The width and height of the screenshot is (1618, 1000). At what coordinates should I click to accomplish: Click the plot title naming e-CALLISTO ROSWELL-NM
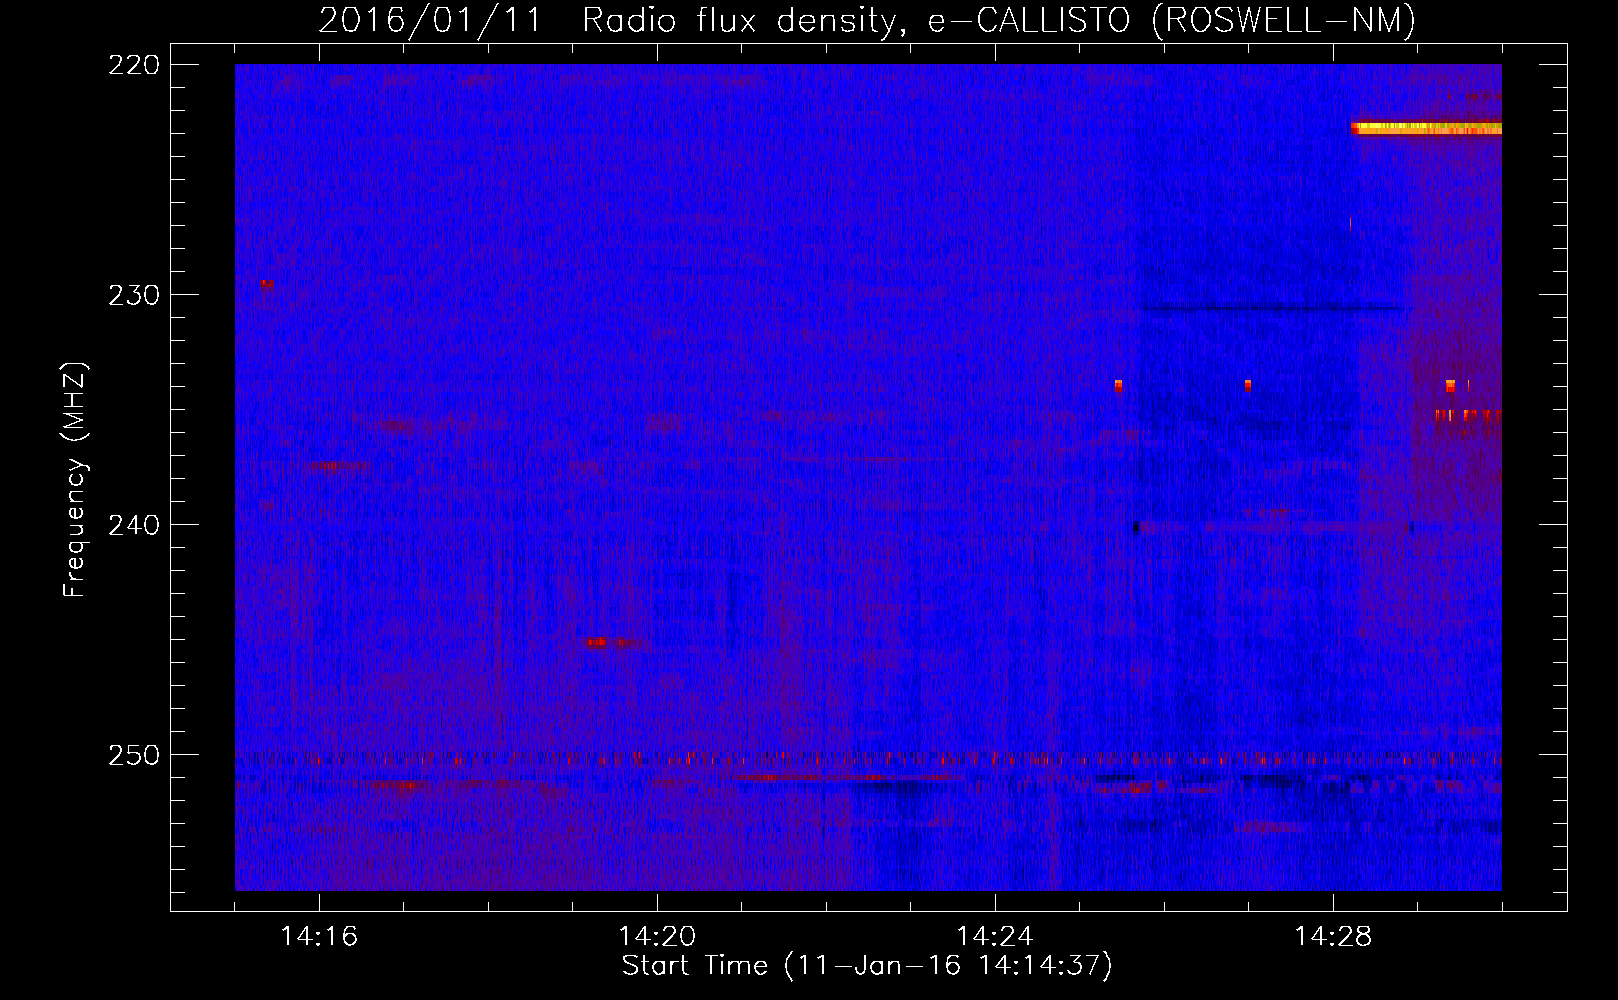point(867,20)
